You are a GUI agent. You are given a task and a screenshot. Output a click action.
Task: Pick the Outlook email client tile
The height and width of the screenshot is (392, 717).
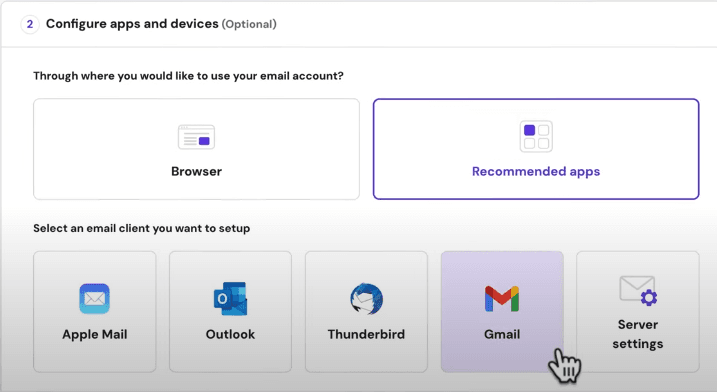pyautogui.click(x=230, y=311)
